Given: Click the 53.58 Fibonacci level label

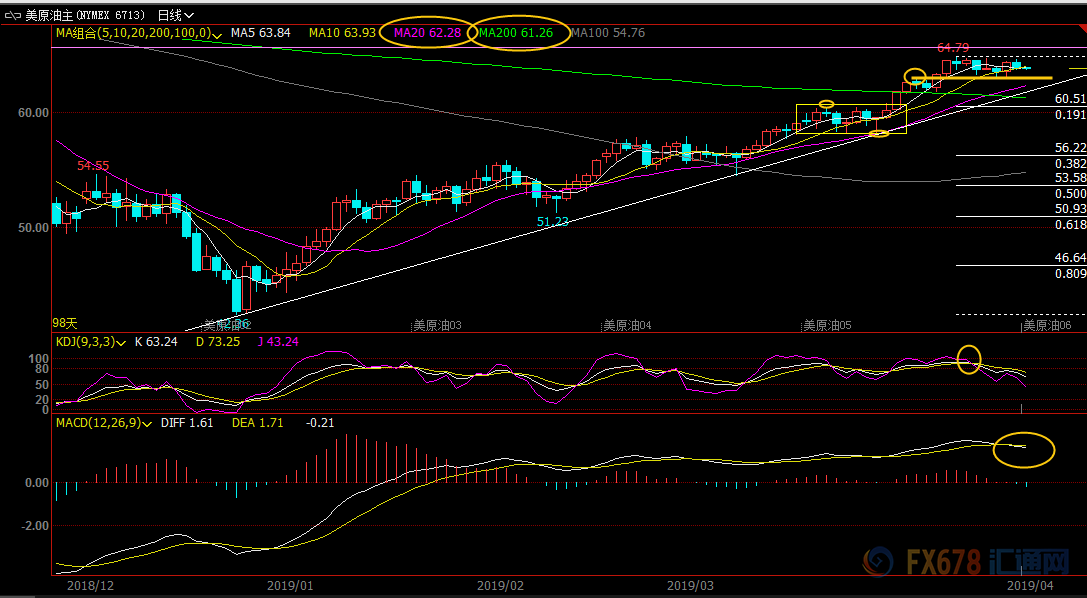Looking at the screenshot, I should pyautogui.click(x=1070, y=178).
